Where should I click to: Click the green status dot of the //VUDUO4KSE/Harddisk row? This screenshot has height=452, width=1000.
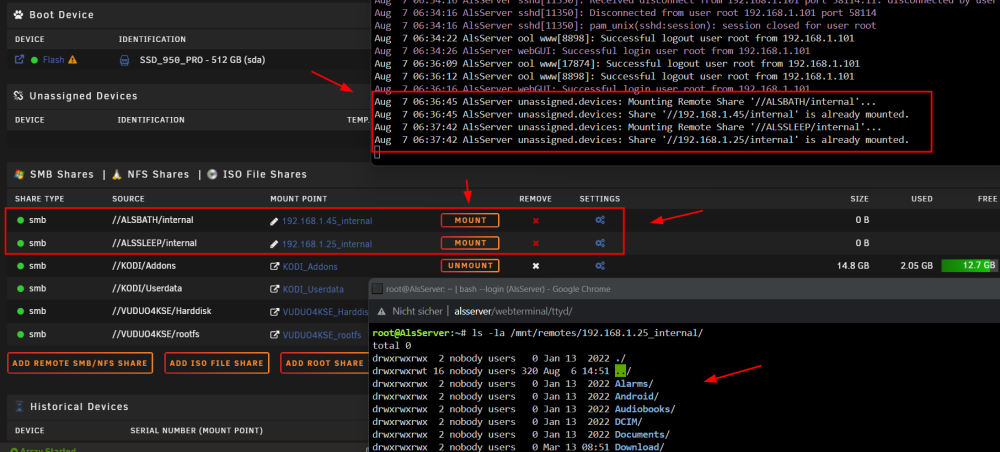[x=20, y=311]
